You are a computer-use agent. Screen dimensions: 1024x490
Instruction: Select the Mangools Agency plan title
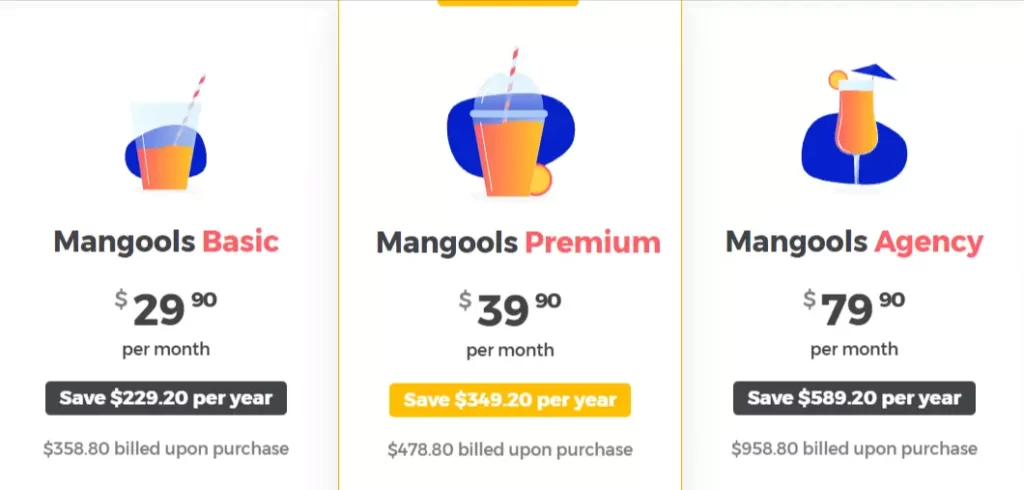(x=854, y=242)
